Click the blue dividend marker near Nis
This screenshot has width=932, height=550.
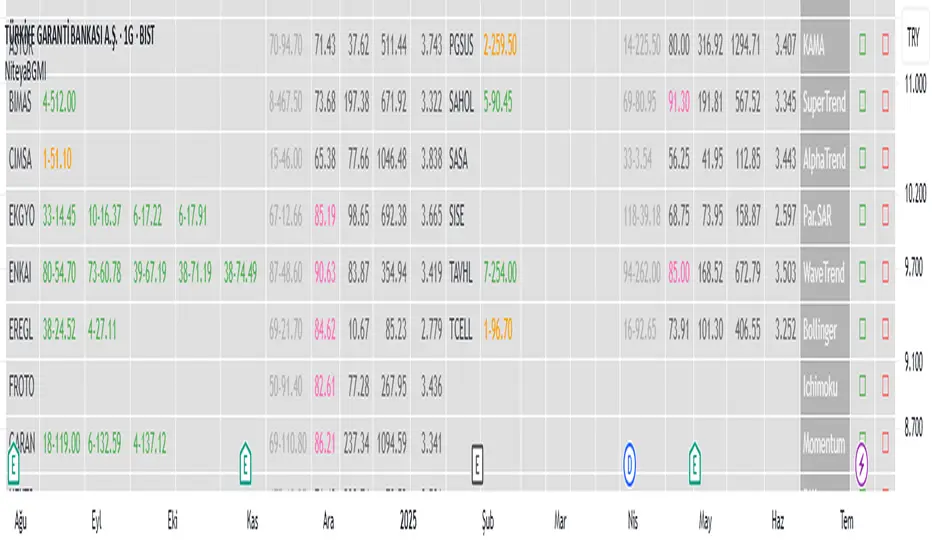click(630, 464)
